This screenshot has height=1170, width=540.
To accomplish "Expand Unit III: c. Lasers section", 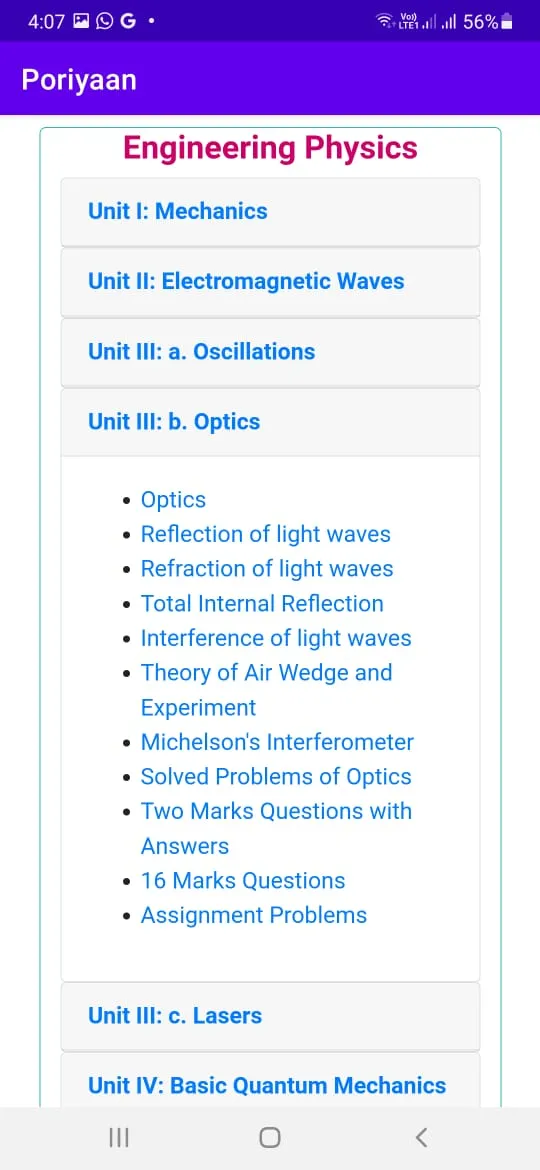I will point(270,1016).
